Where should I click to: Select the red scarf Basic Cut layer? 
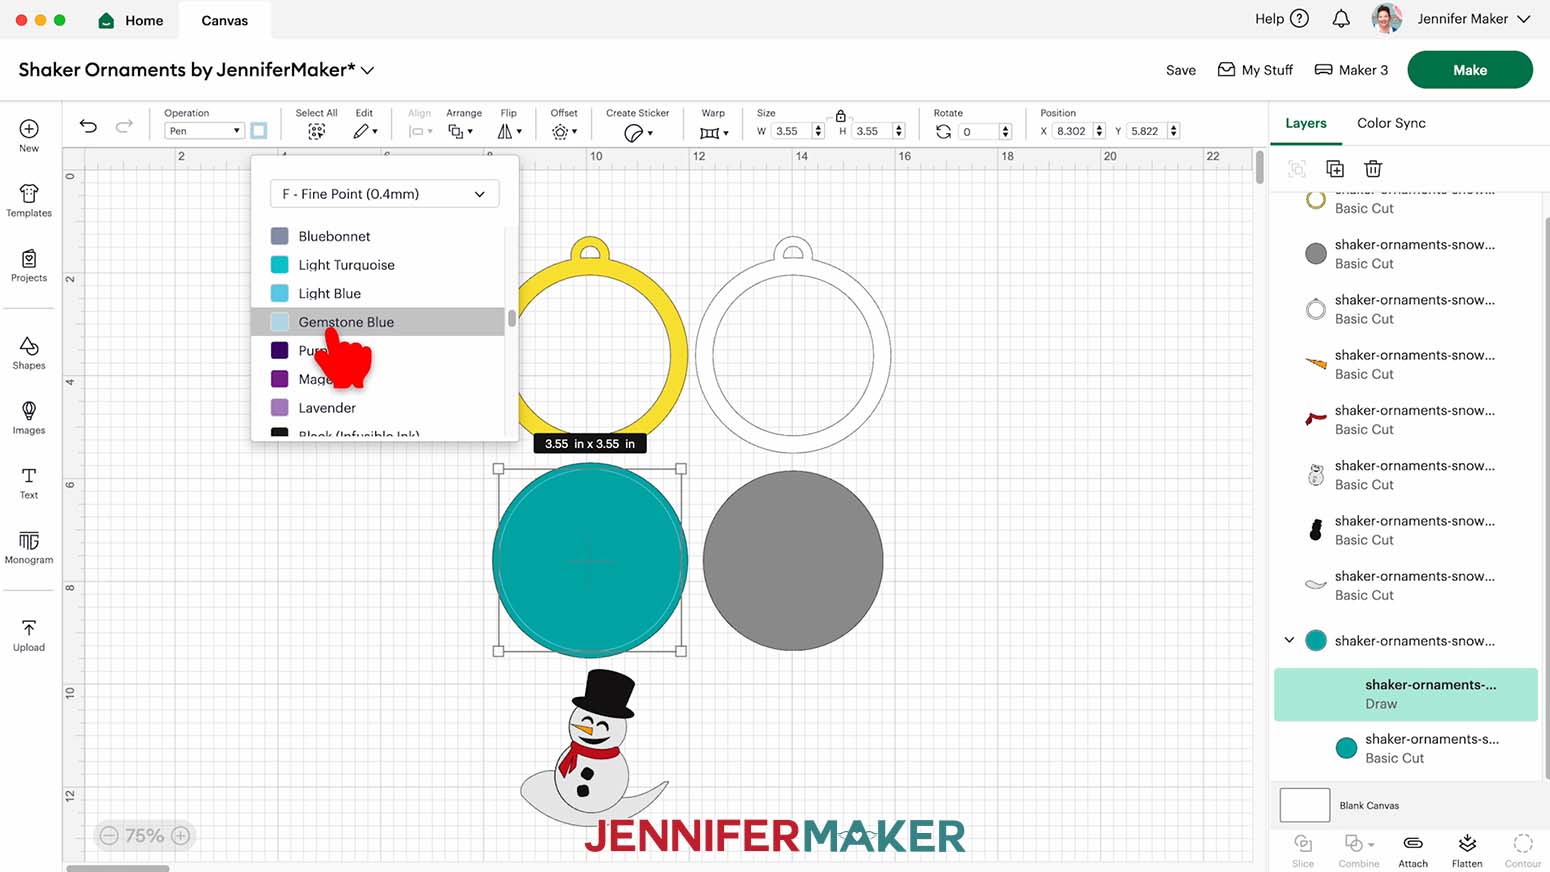[x=1405, y=420]
